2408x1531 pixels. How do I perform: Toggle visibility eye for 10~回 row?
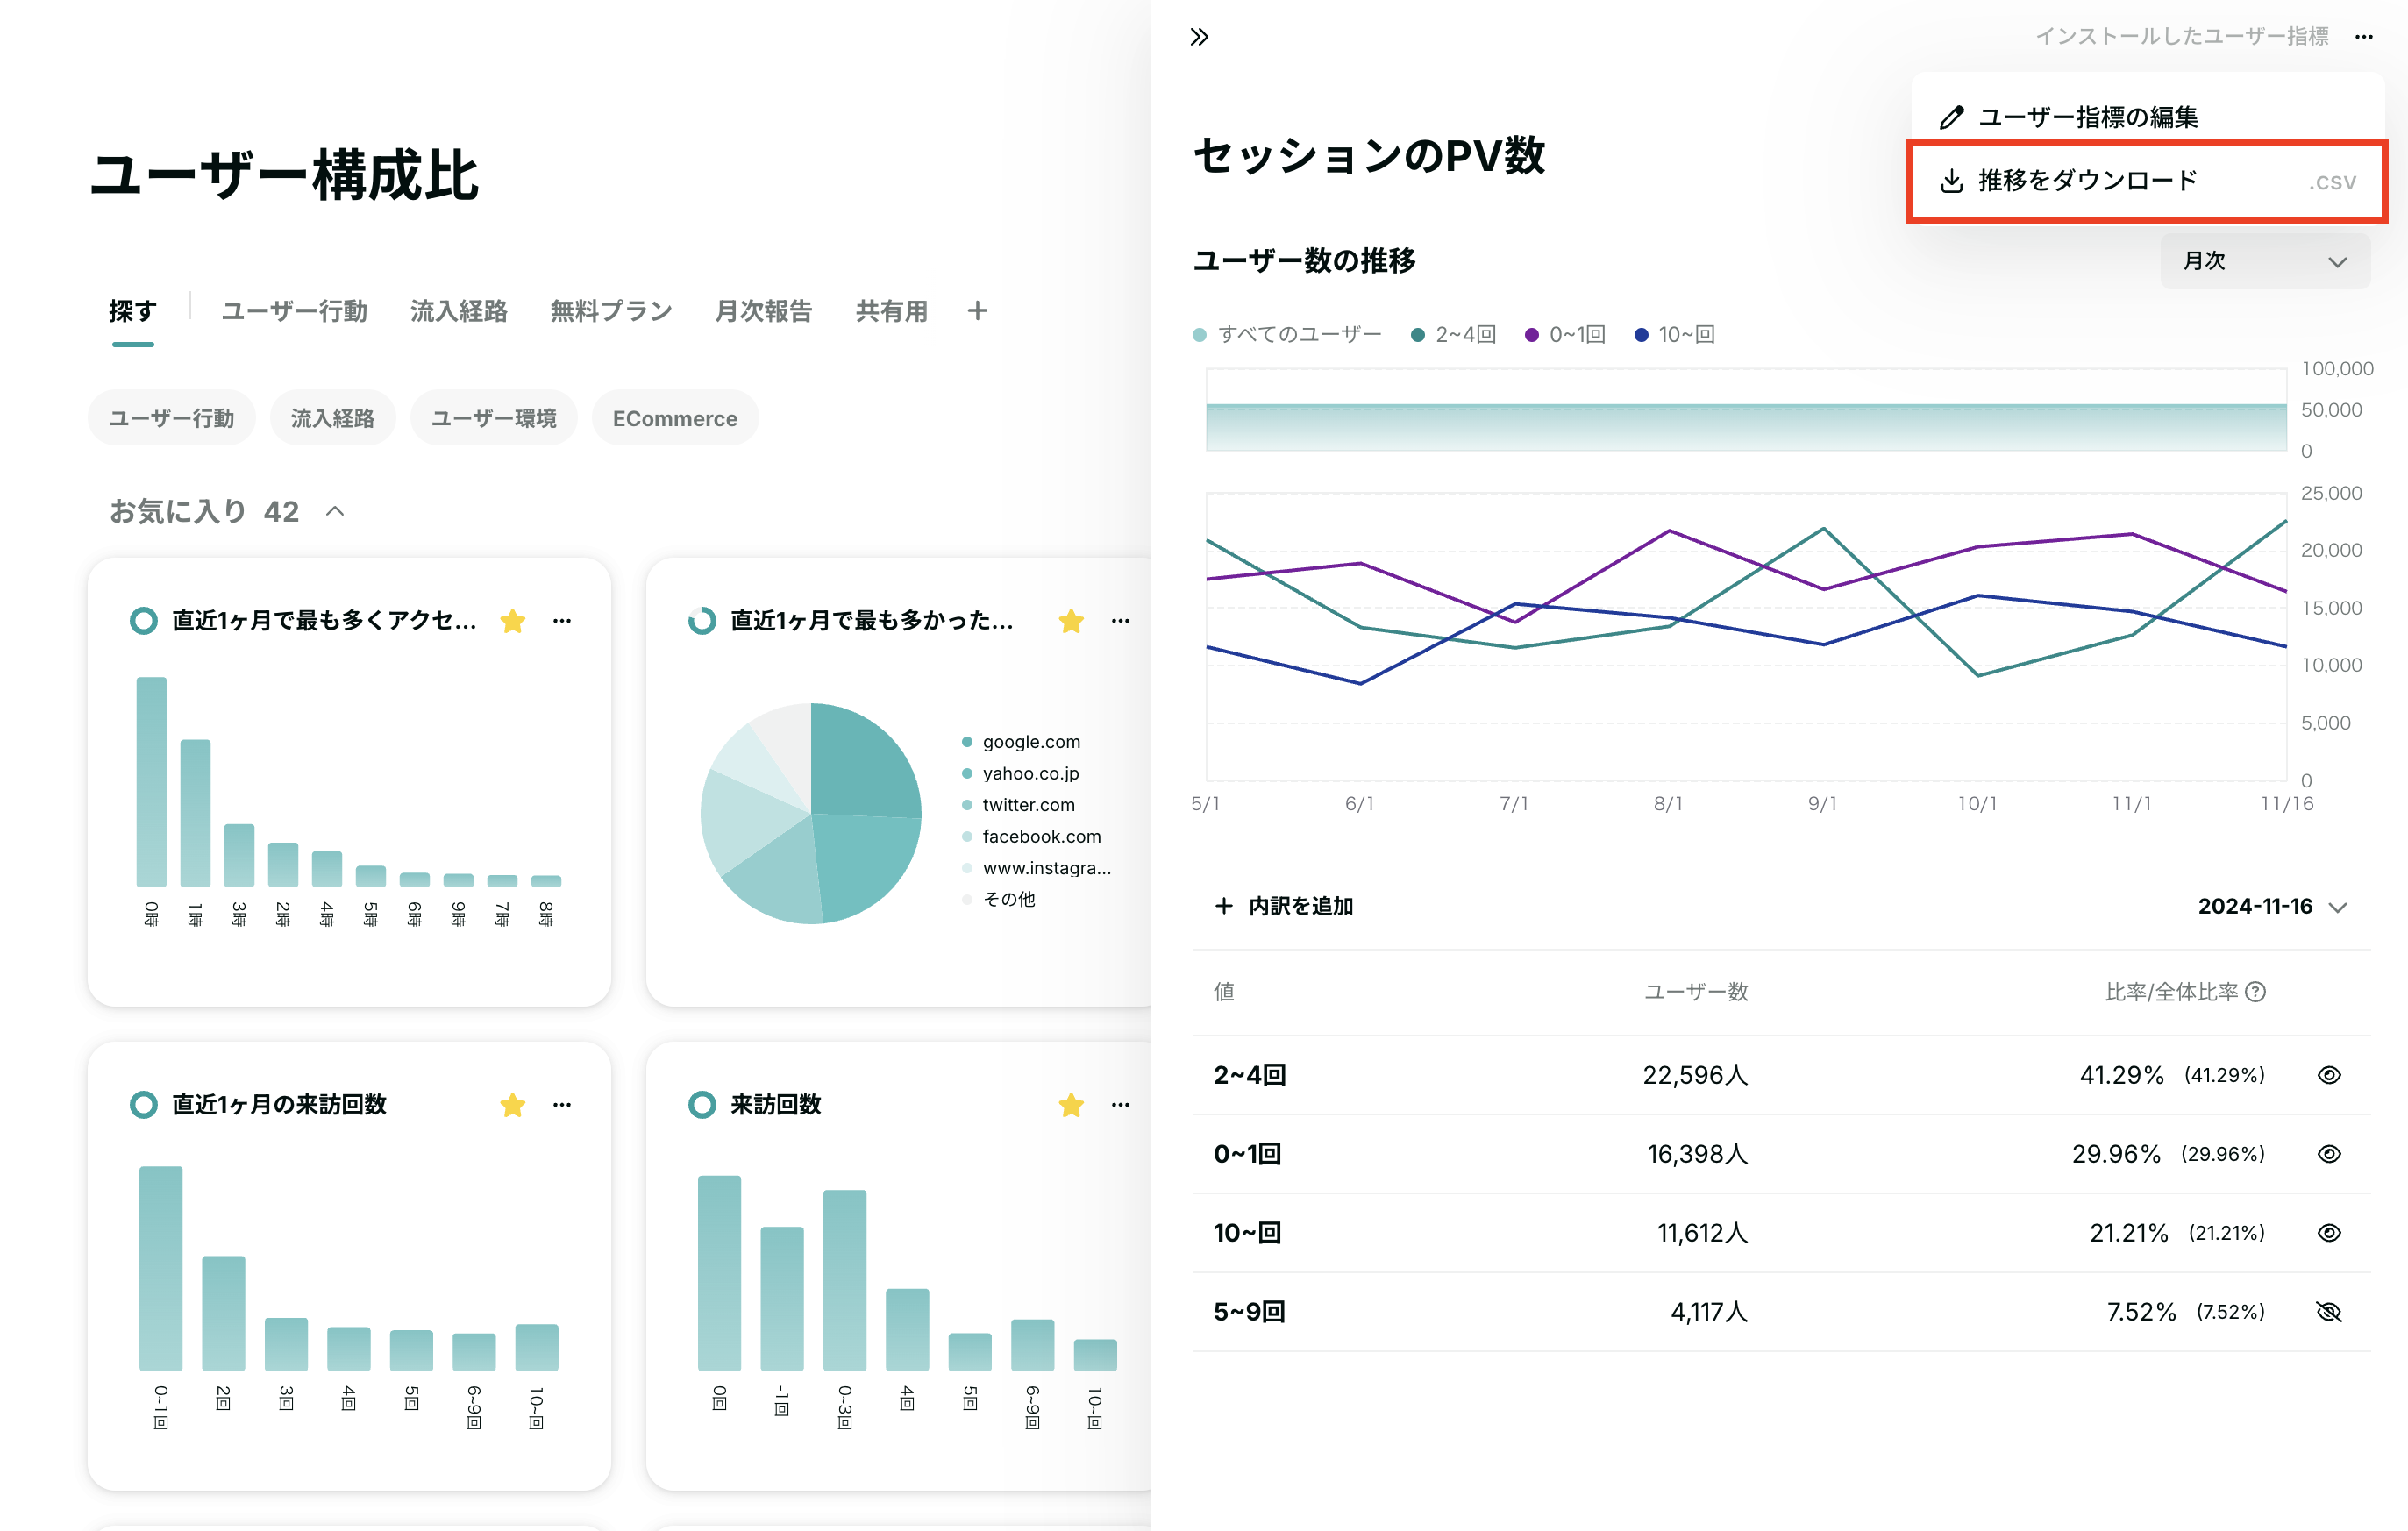click(2329, 1233)
